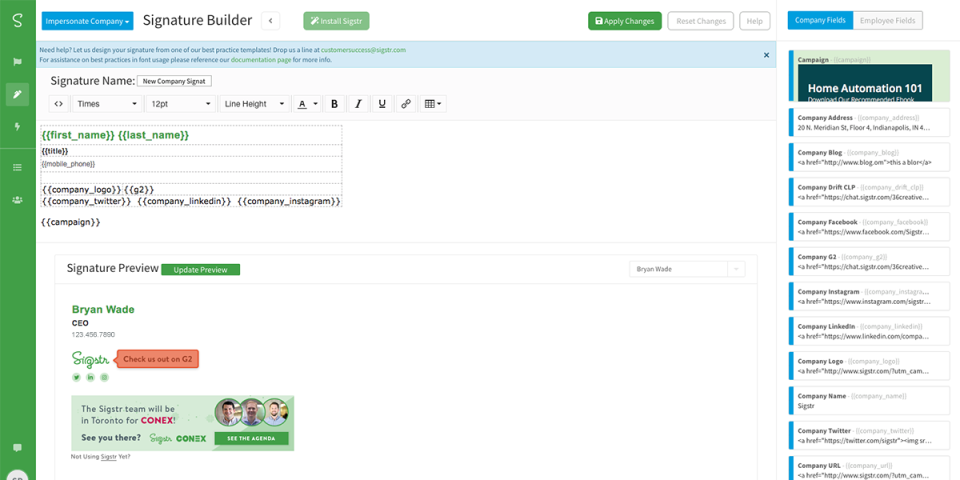Open the Impersonate Company dropdown
The image size is (960, 480).
coord(88,21)
